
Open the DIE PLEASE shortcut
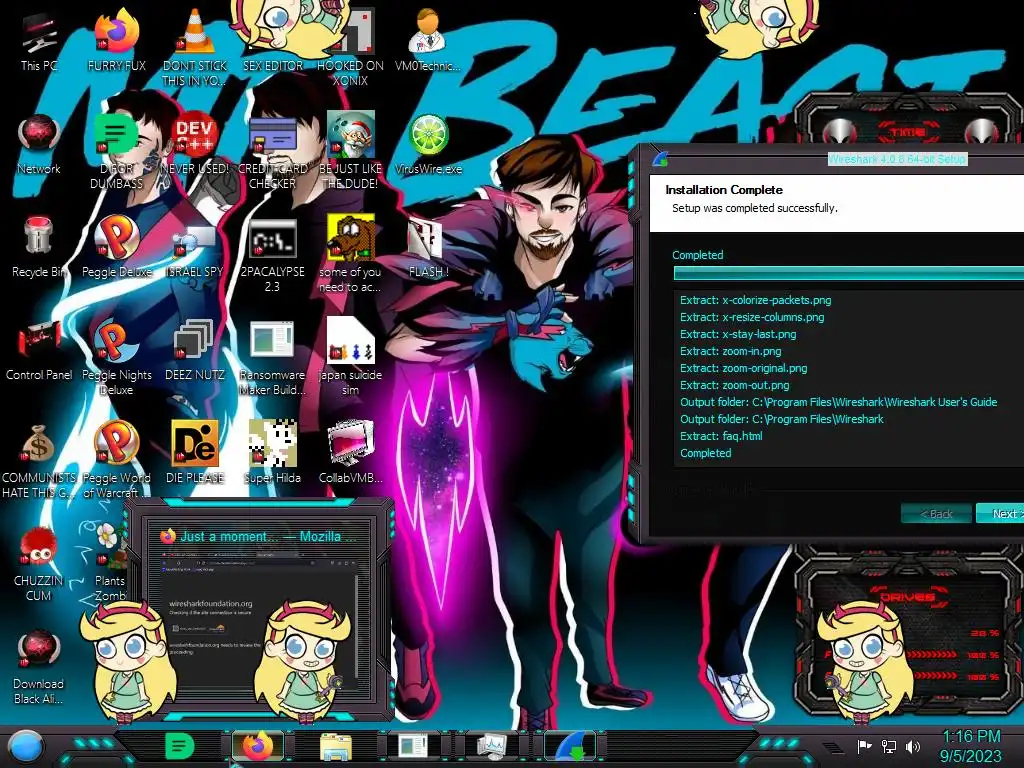pos(195,452)
